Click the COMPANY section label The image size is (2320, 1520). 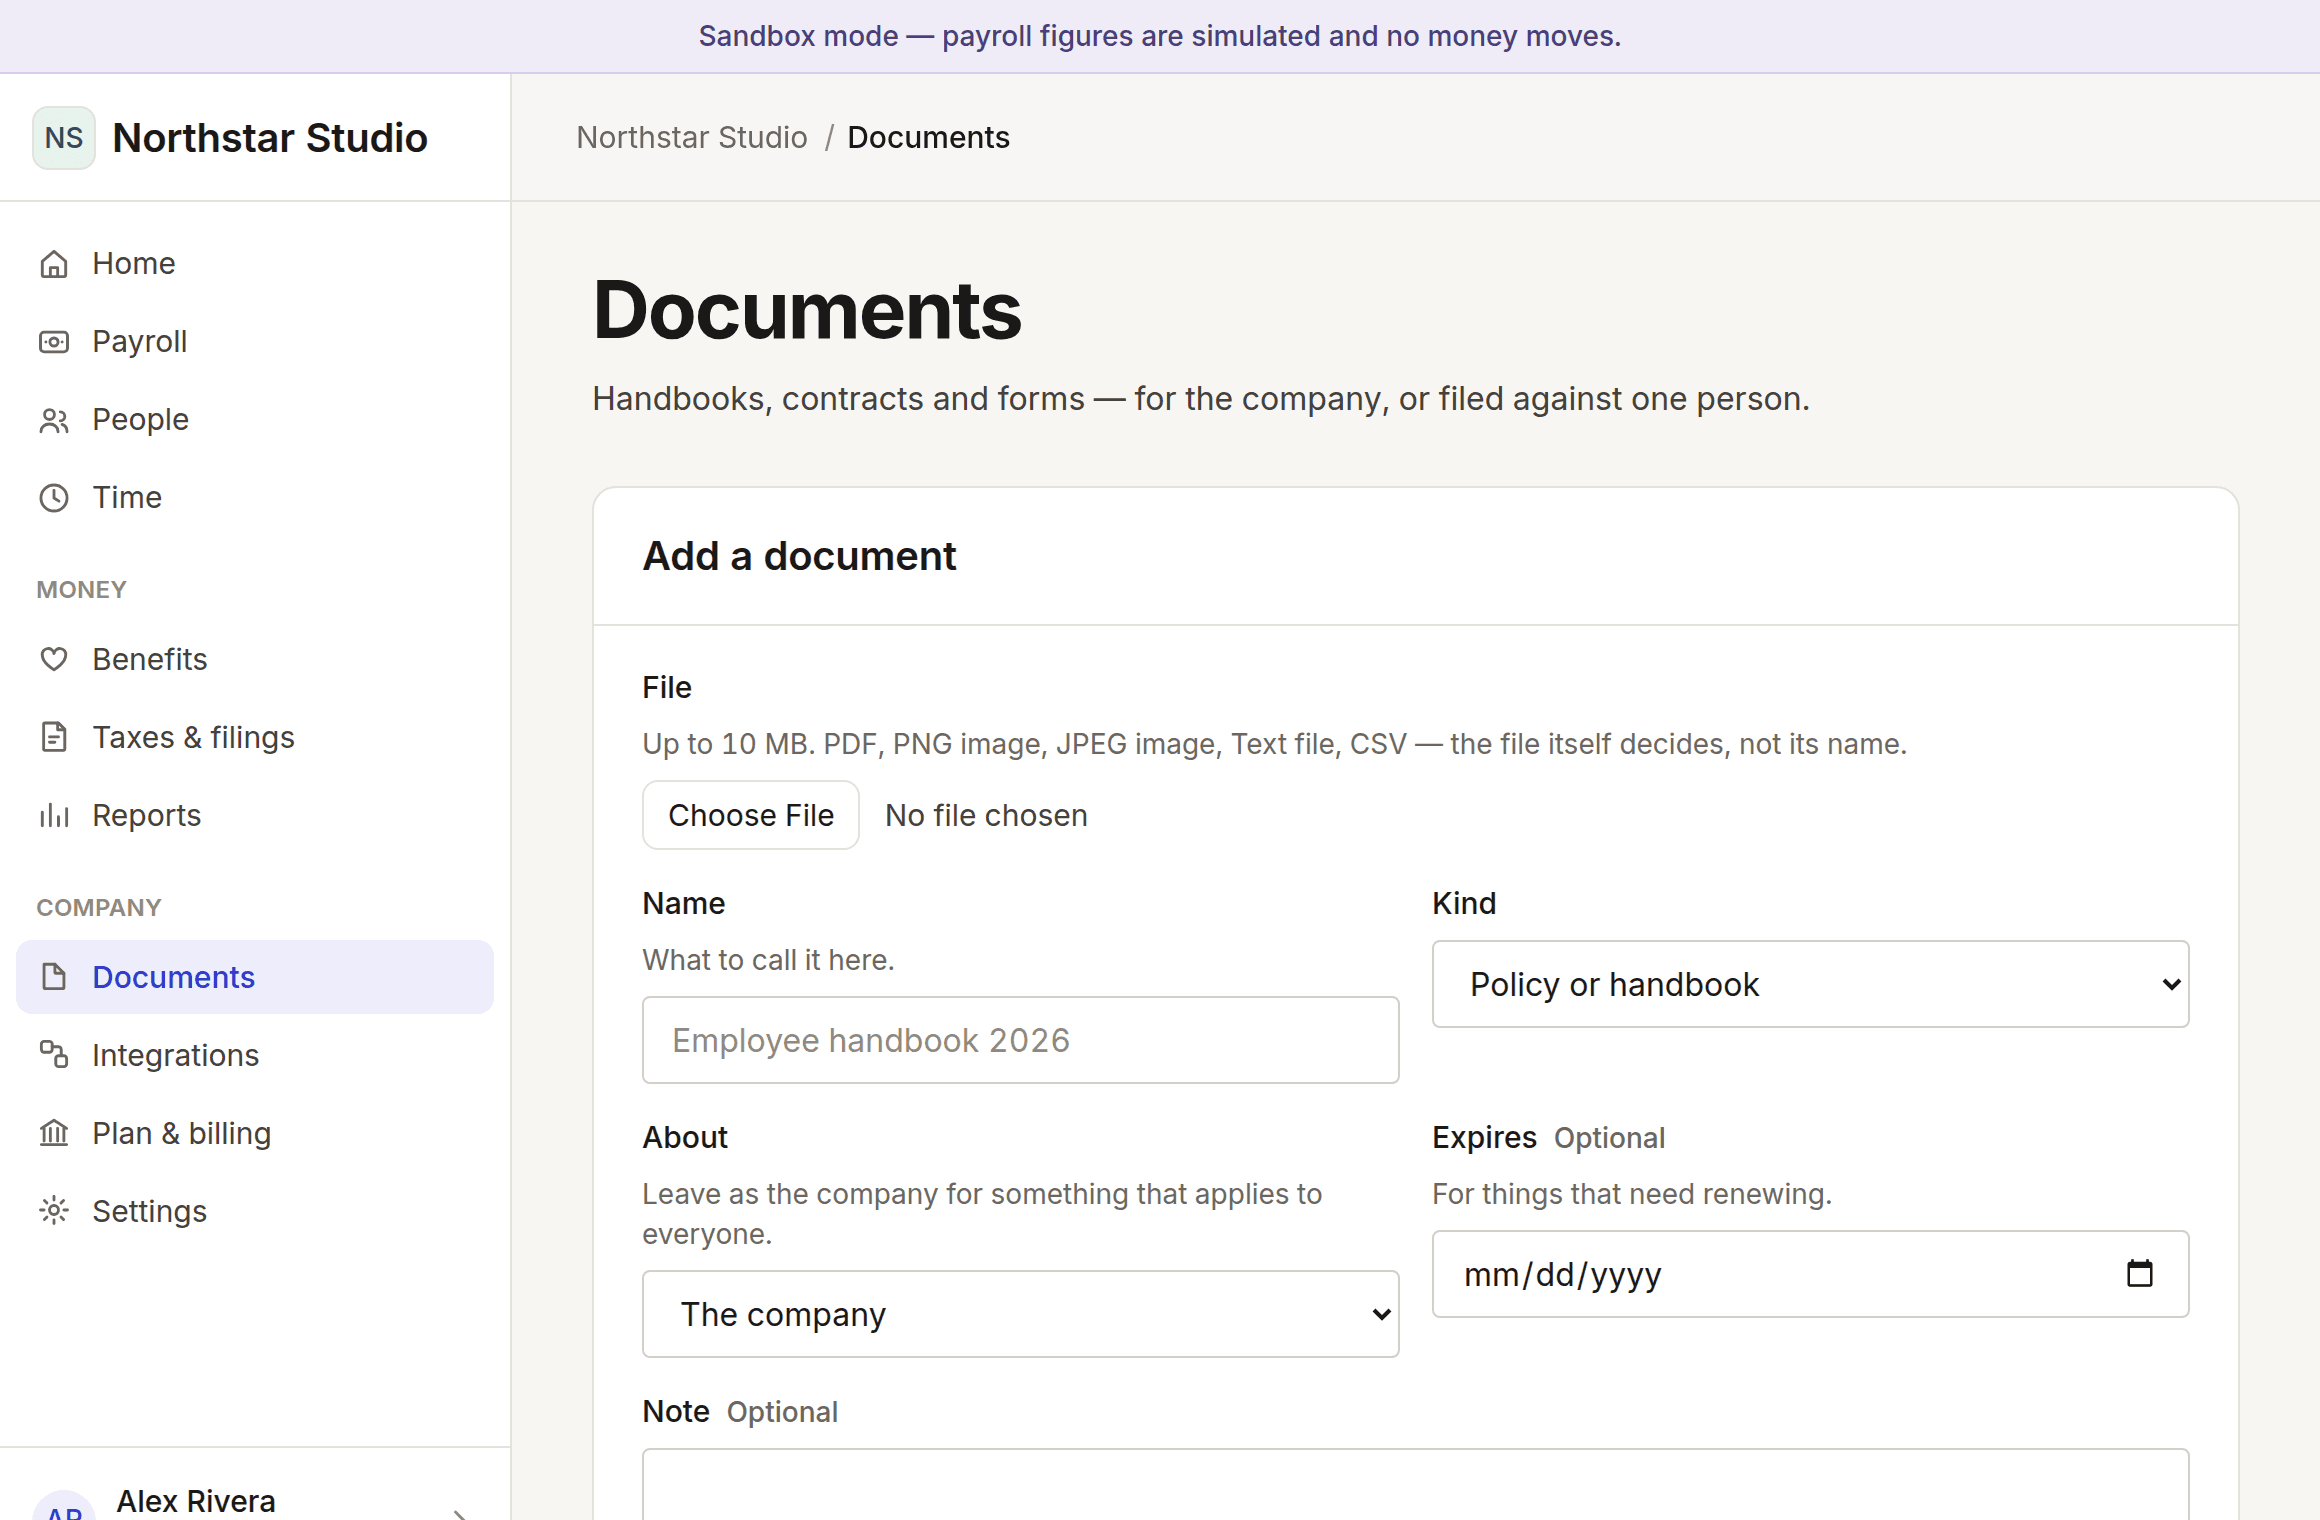pos(98,908)
